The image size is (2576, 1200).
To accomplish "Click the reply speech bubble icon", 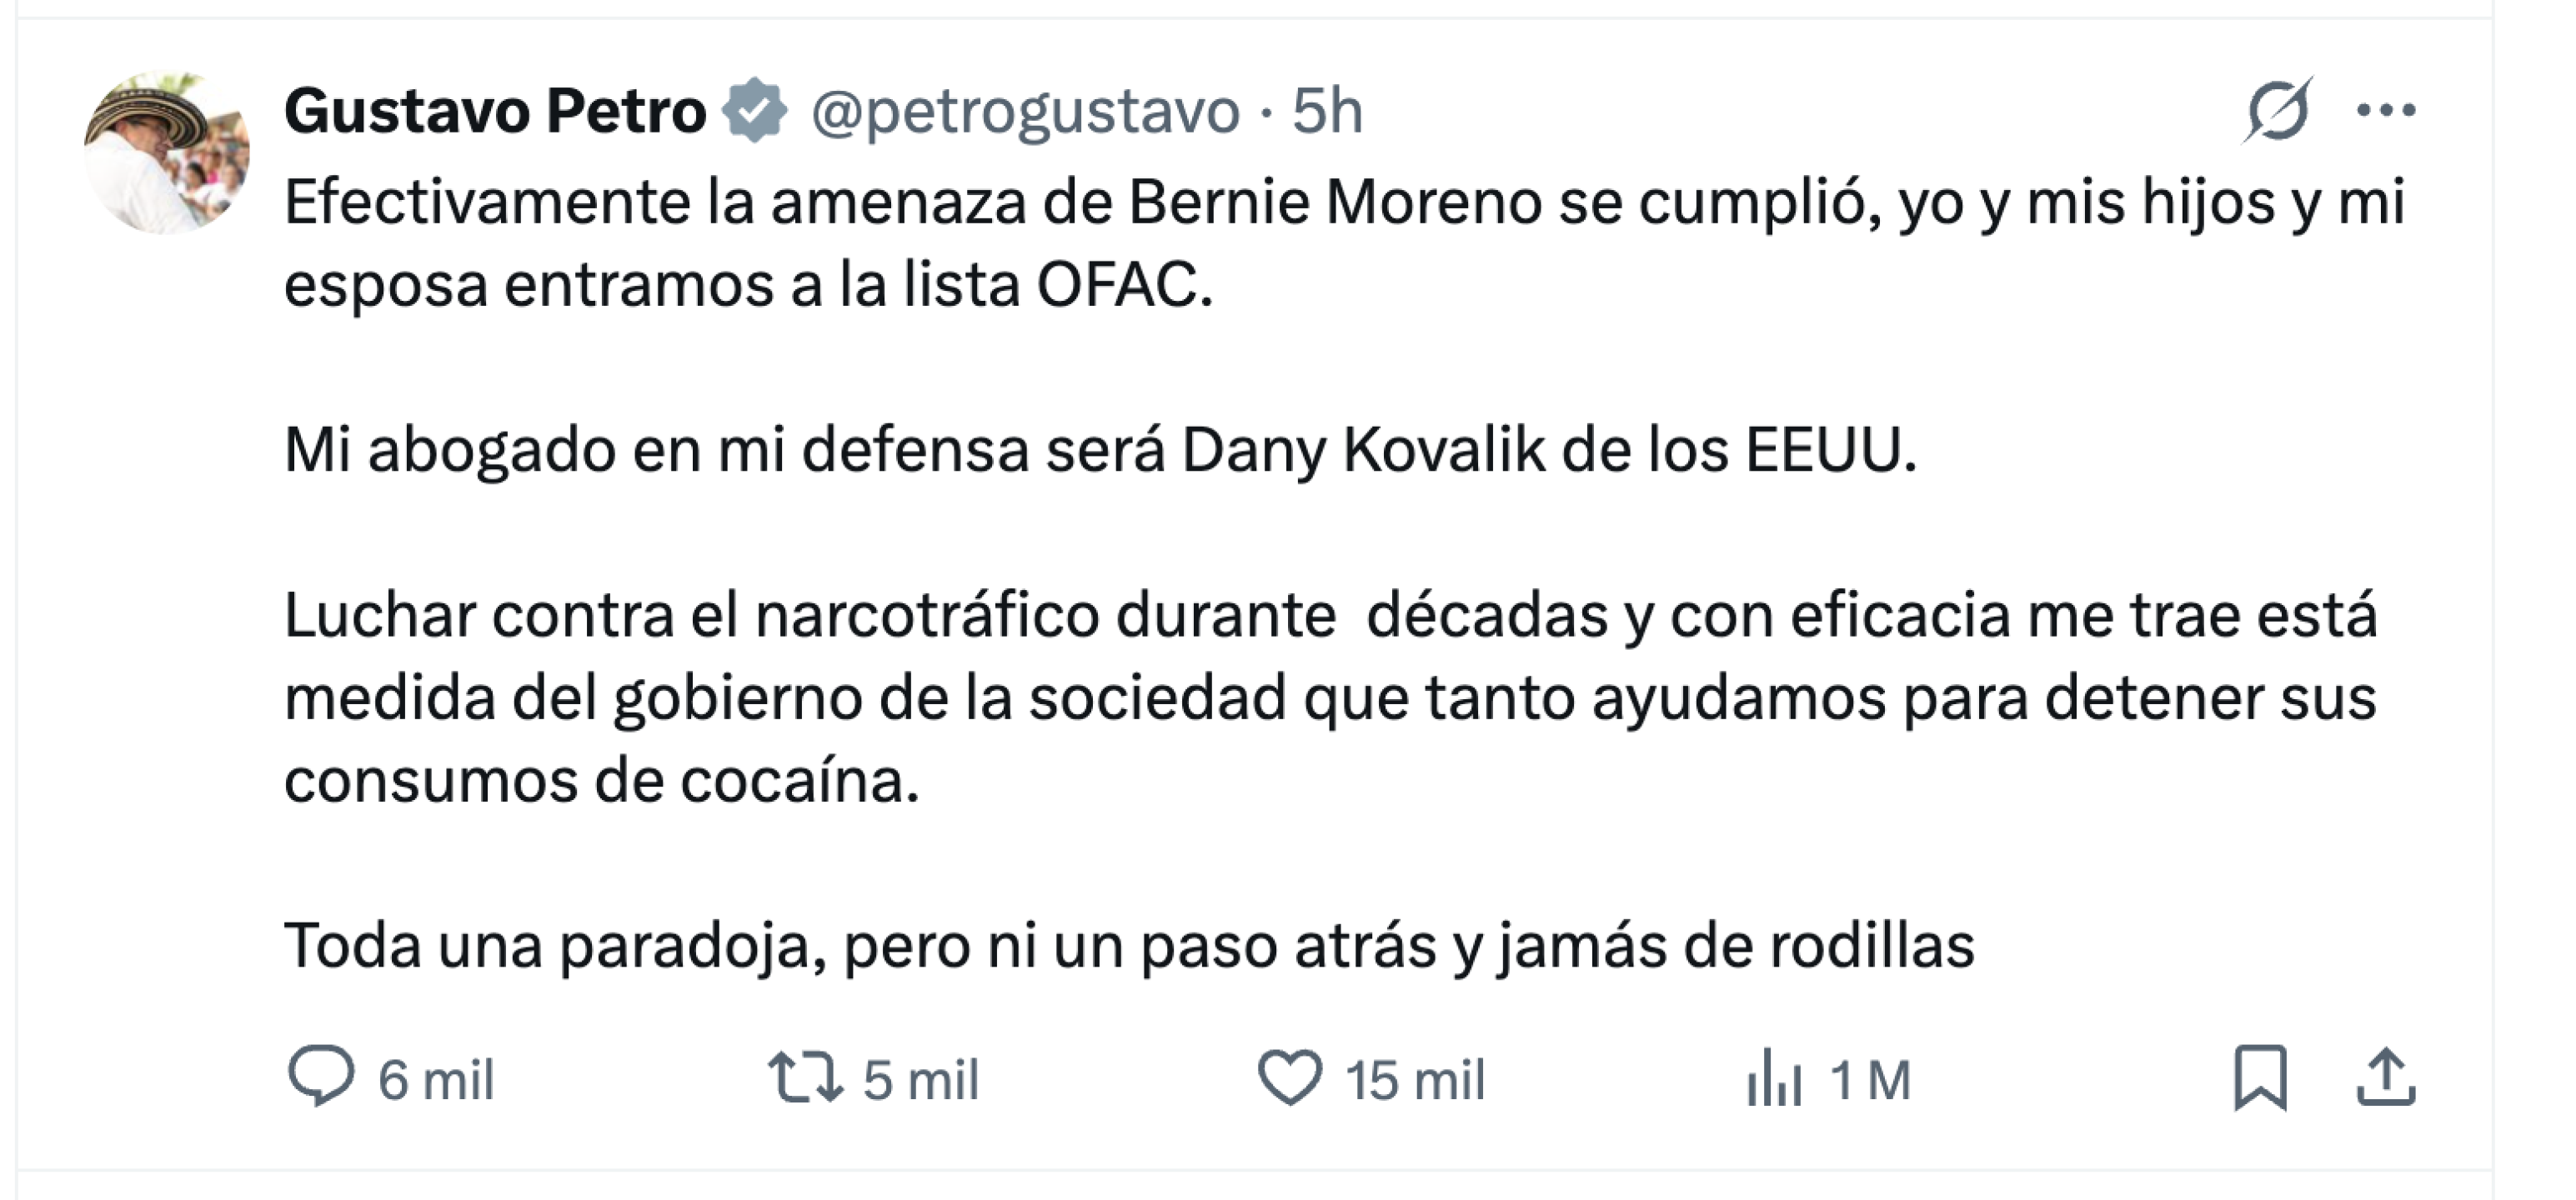I will coord(320,1077).
